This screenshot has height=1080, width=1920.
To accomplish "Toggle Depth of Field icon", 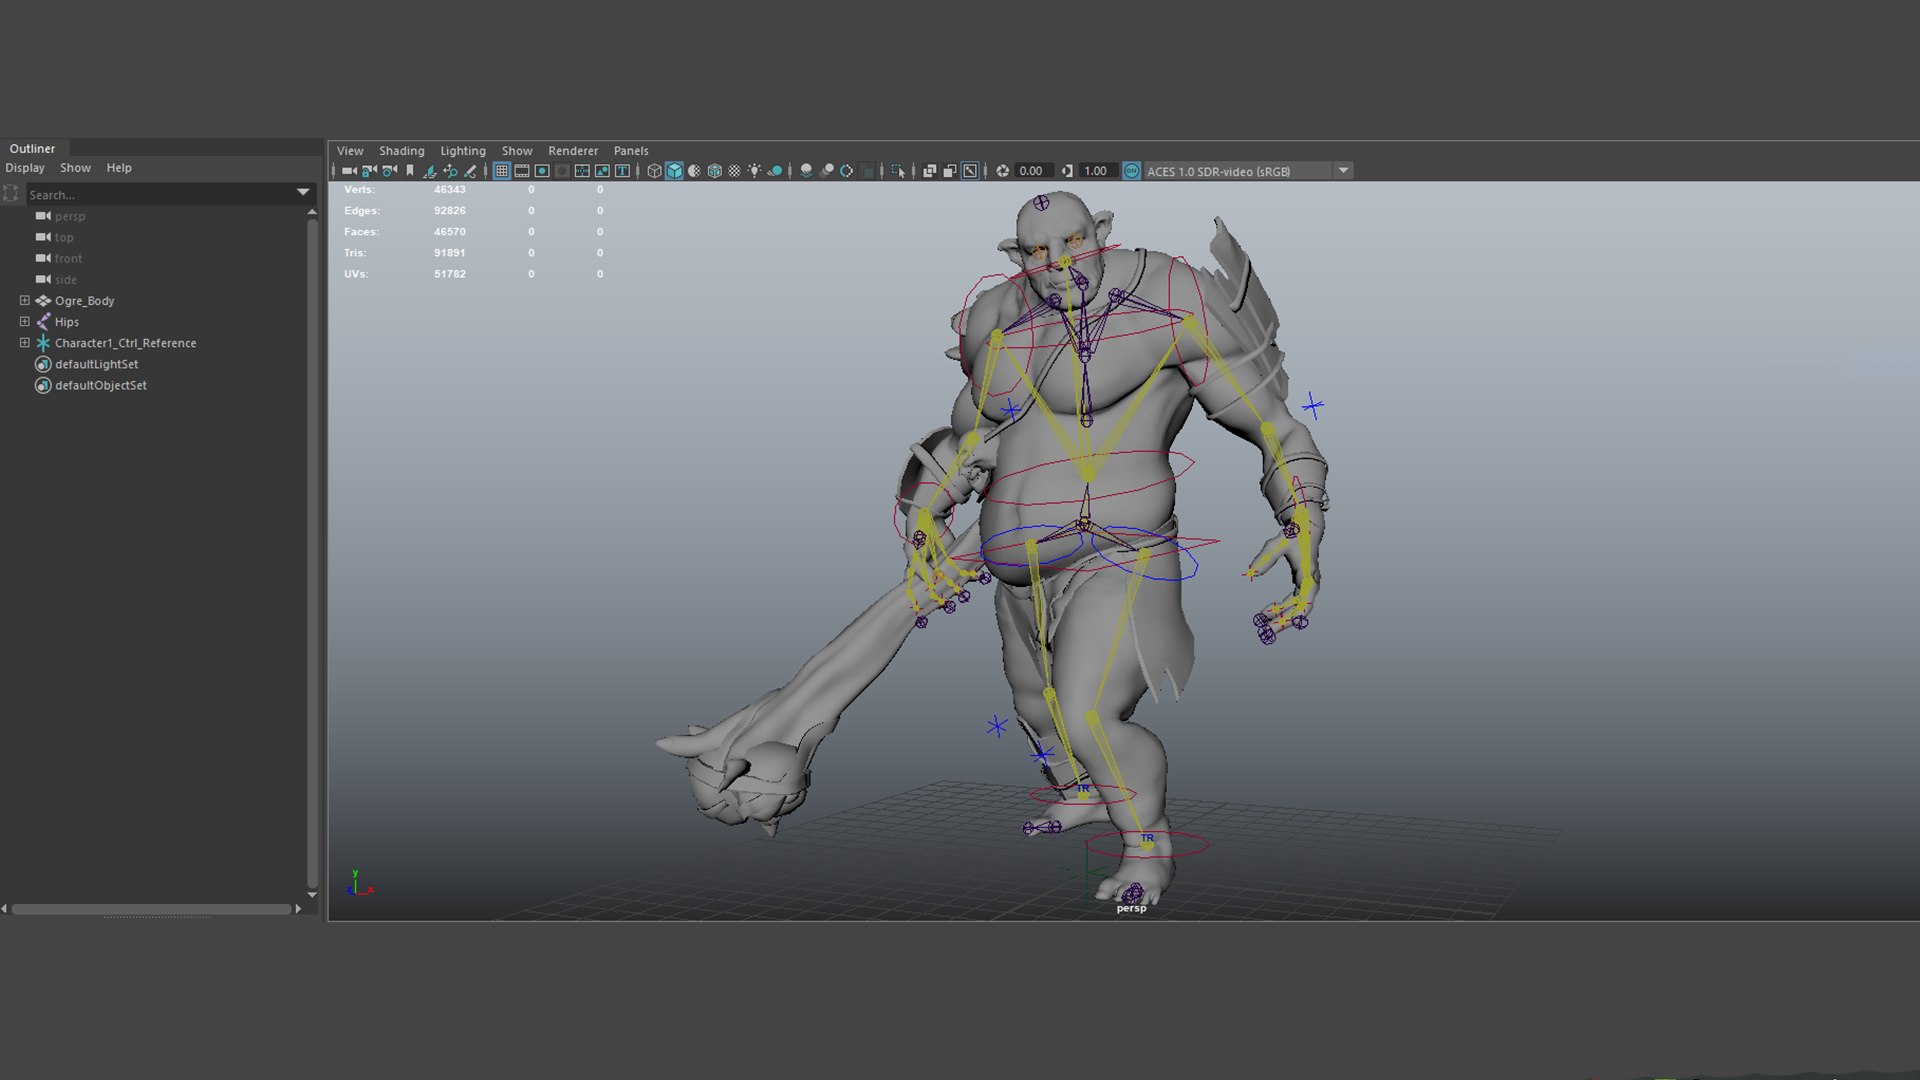I will click(867, 171).
